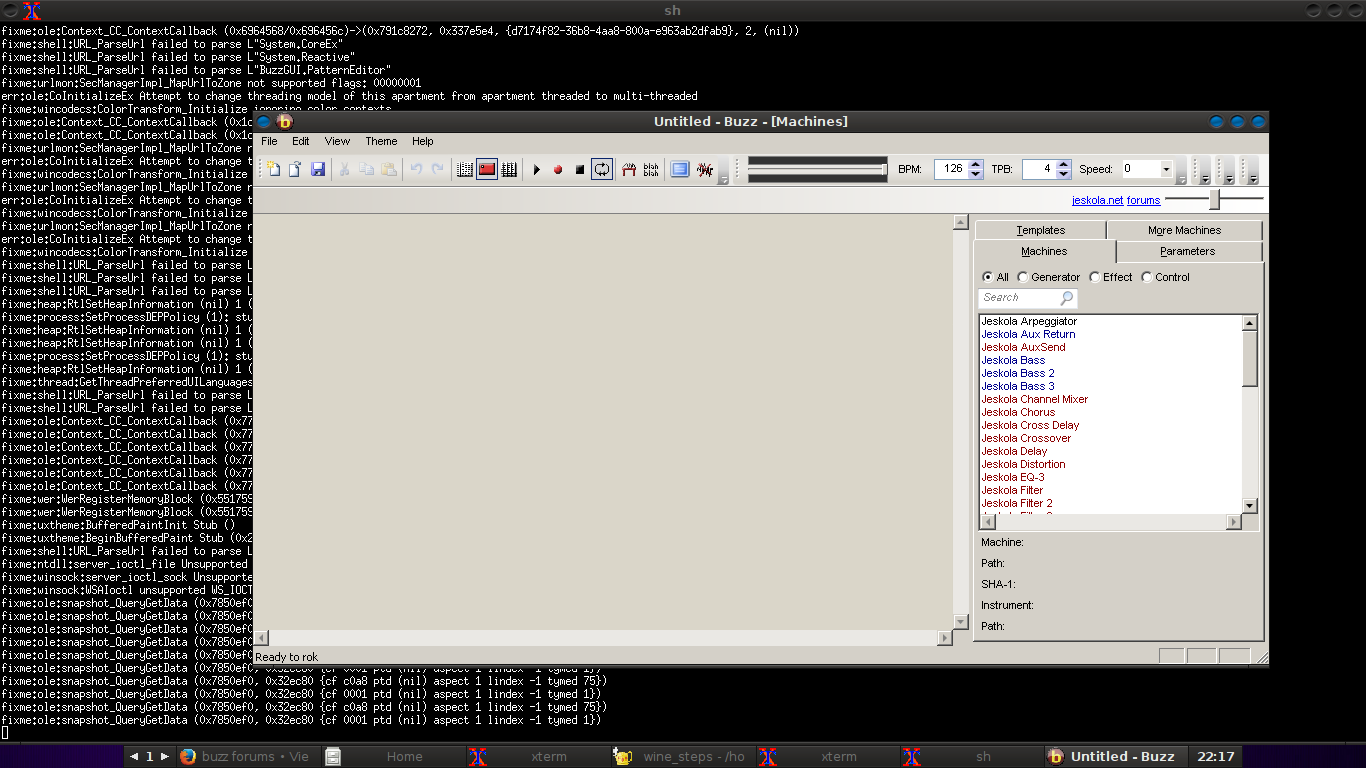Select Jeskola Distortion in list
The height and width of the screenshot is (768, 1366).
(1023, 464)
